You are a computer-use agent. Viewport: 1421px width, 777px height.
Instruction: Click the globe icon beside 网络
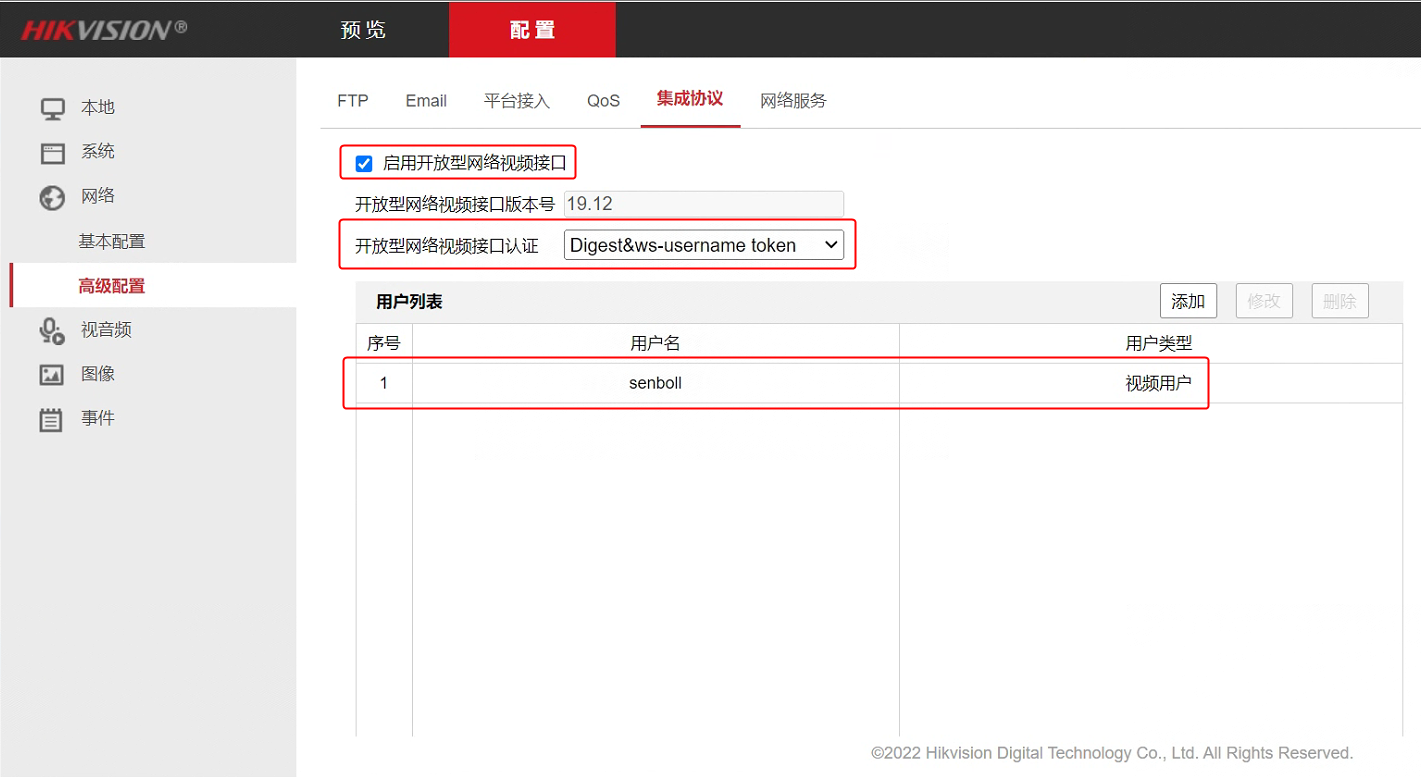tap(52, 197)
